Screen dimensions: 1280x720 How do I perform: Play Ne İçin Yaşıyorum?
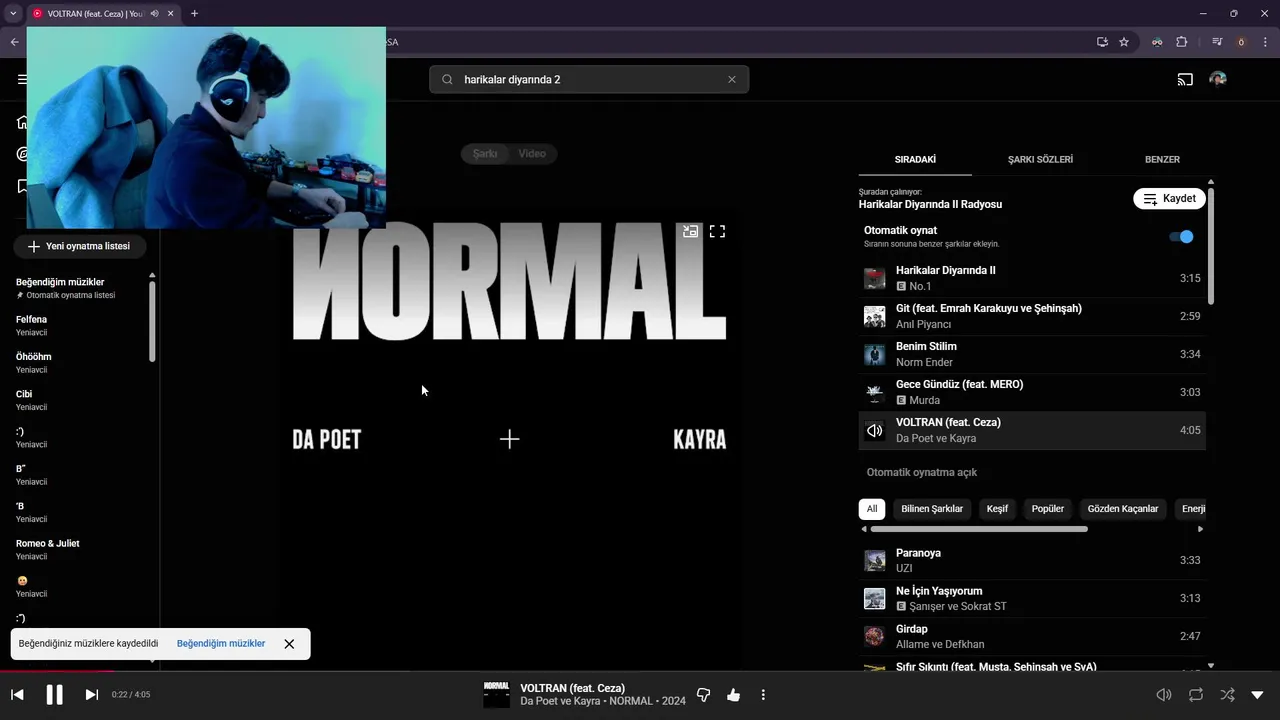[x=1032, y=598]
